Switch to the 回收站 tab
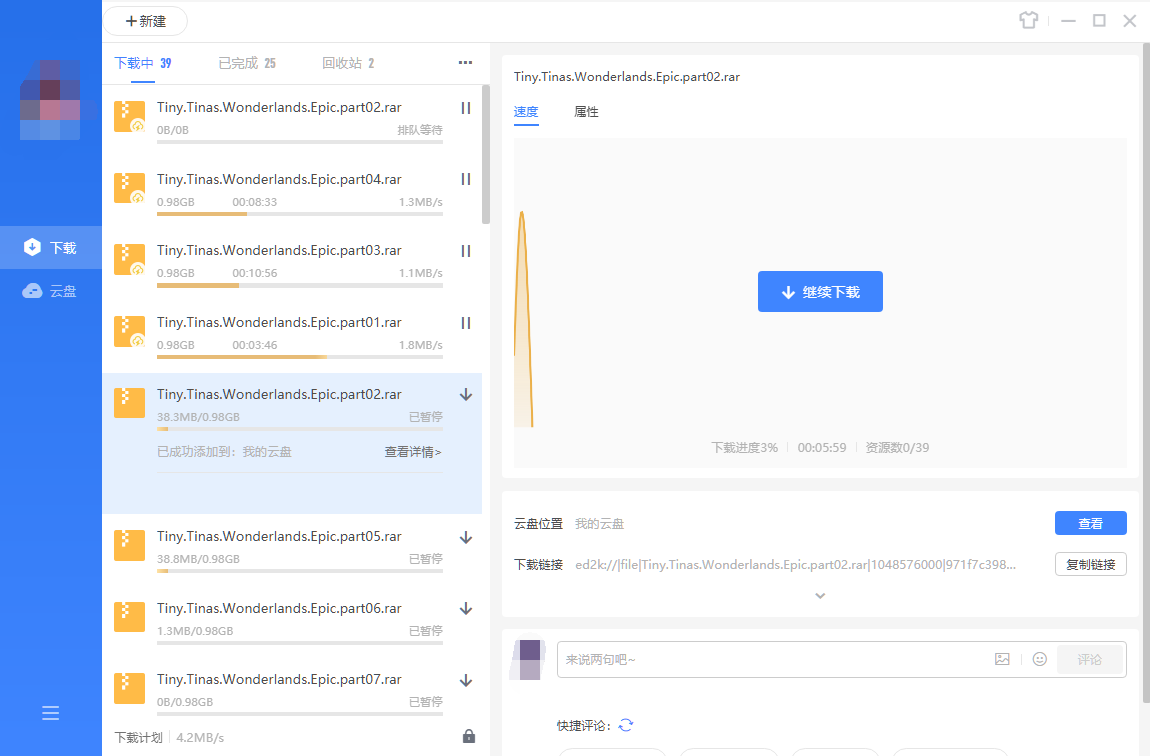This screenshot has width=1150, height=756. (347, 63)
